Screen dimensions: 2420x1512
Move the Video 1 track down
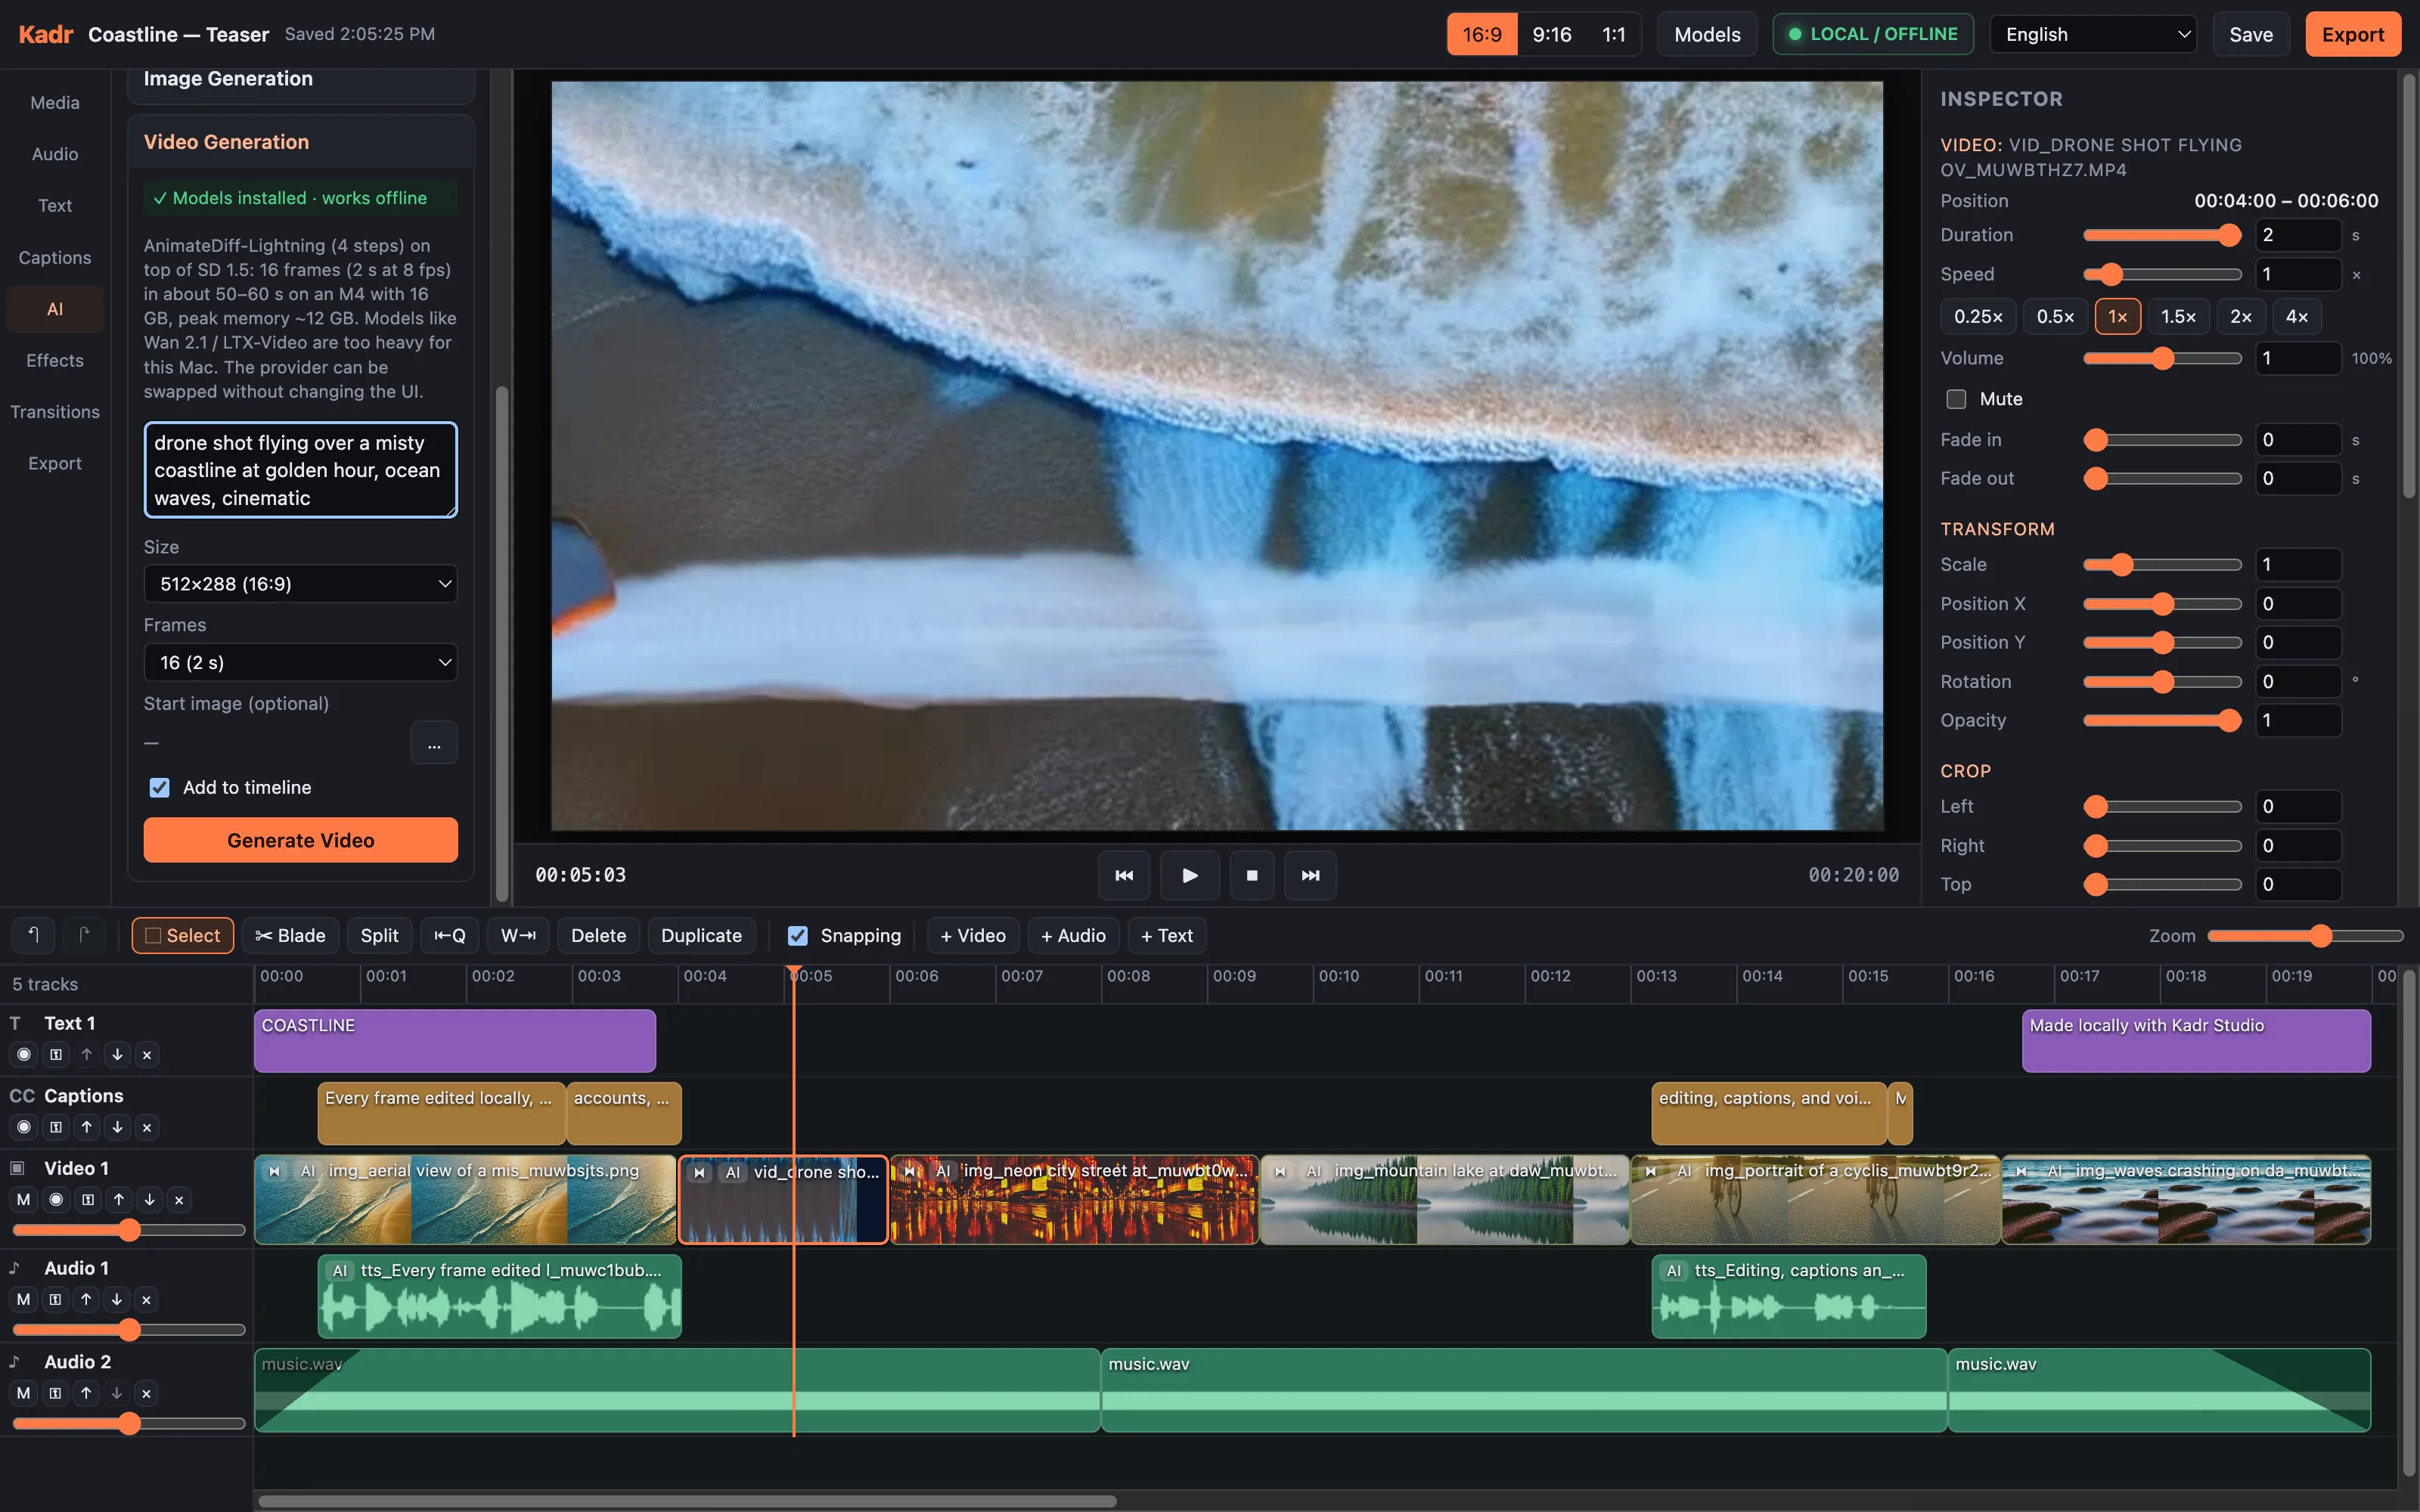coord(149,1199)
